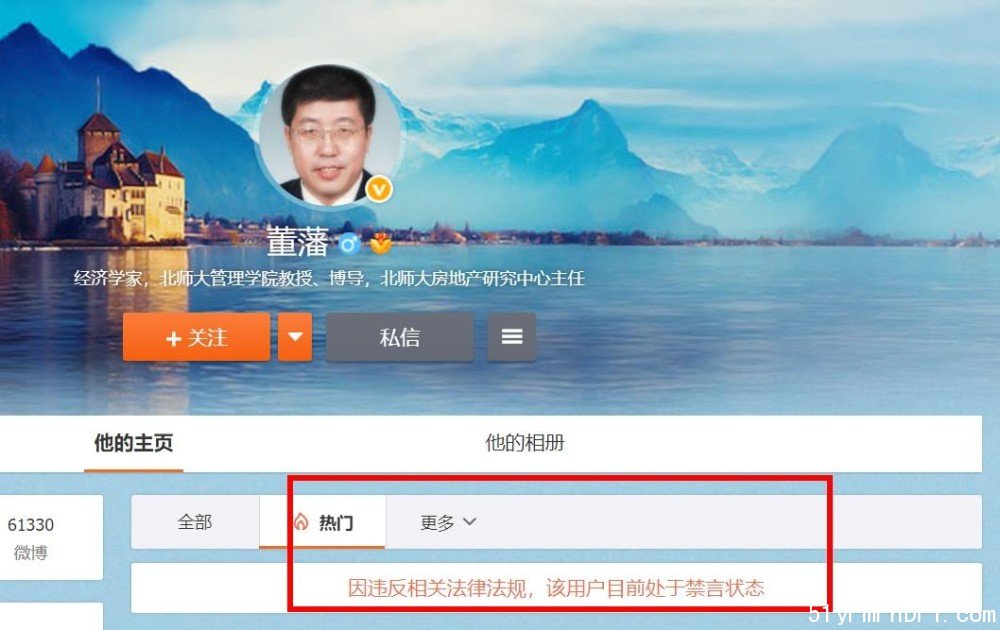This screenshot has height=630, width=1000.
Task: Expand the follow options dropdown arrow
Action: 295,337
